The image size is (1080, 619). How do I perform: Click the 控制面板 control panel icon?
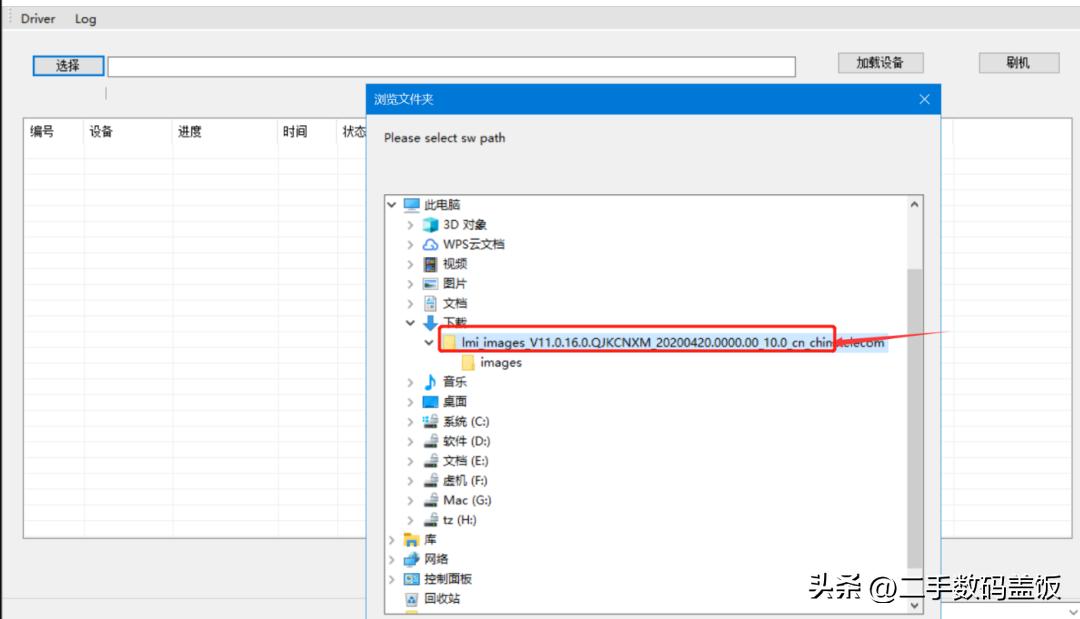click(412, 579)
